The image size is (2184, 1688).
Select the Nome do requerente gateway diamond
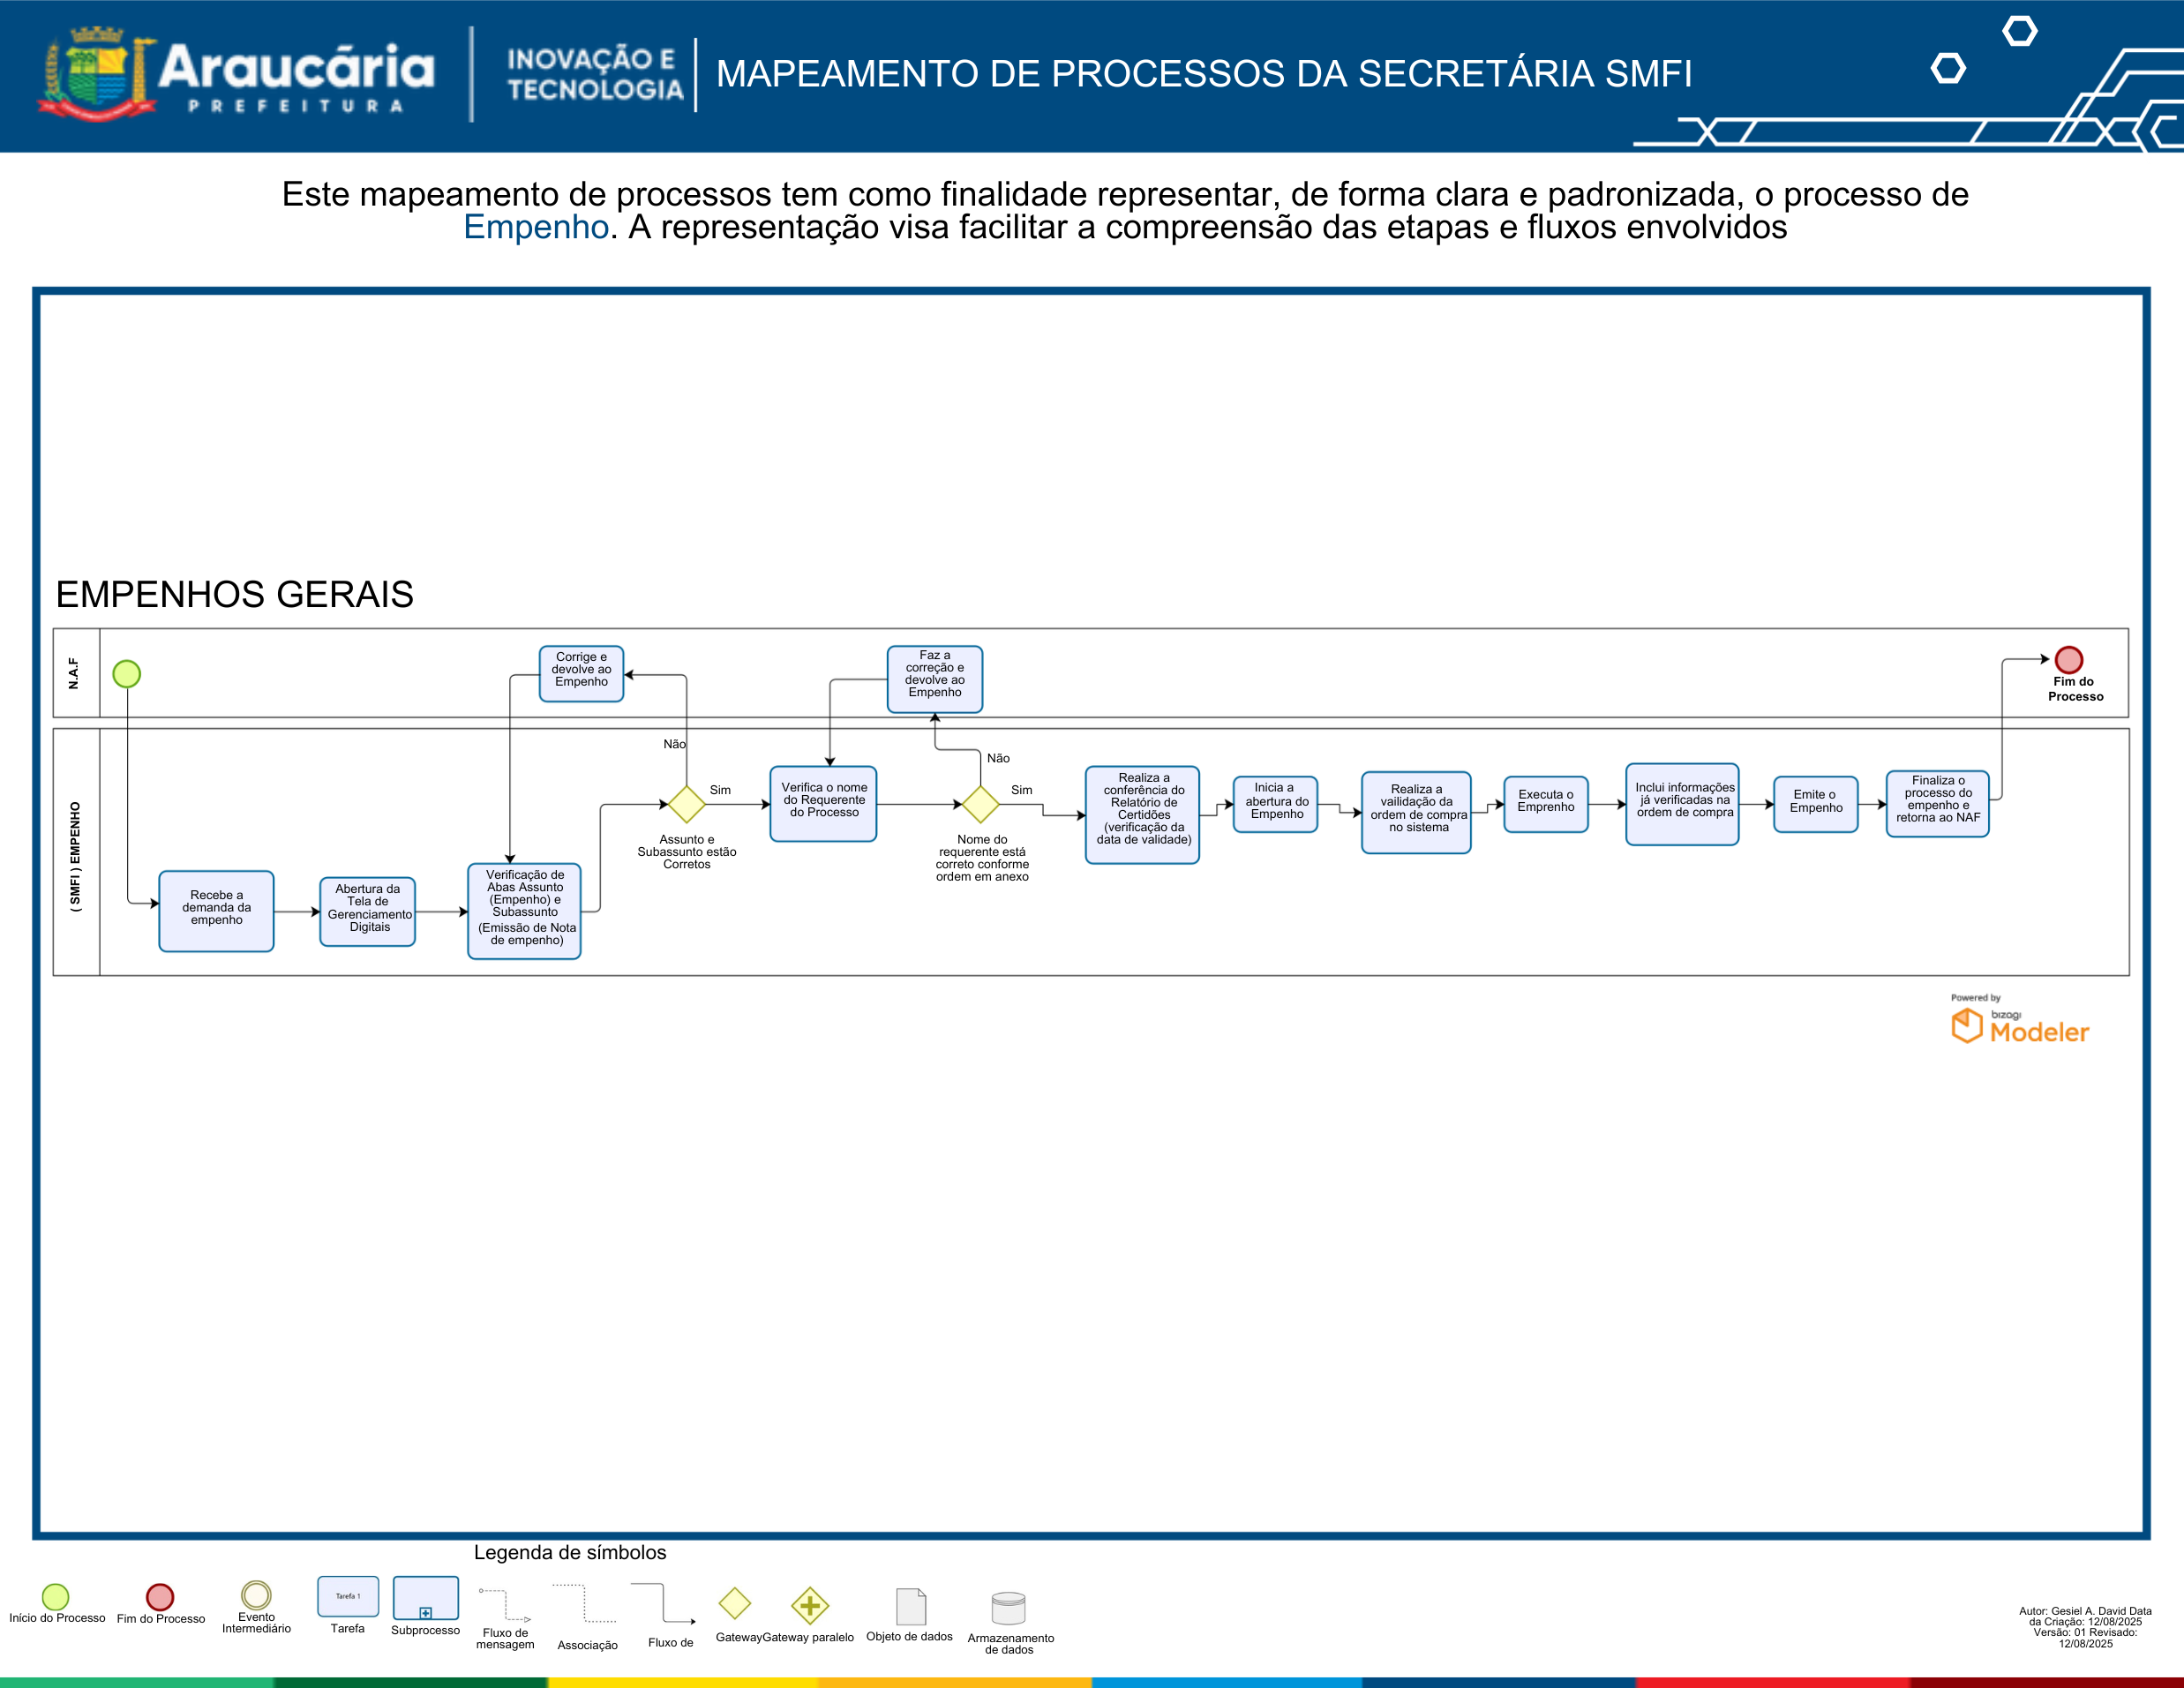coord(981,804)
